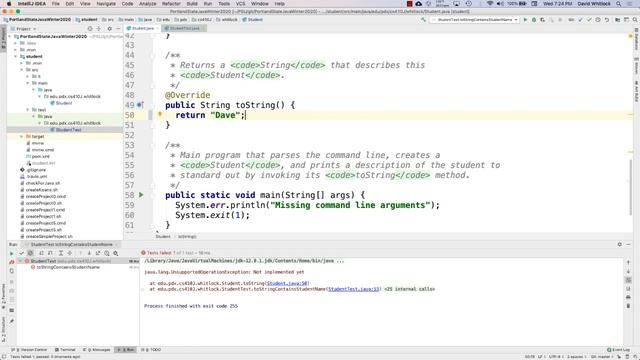Hide the Project panel with minus icon
Screen dimensions: 640x360
click(118, 29)
